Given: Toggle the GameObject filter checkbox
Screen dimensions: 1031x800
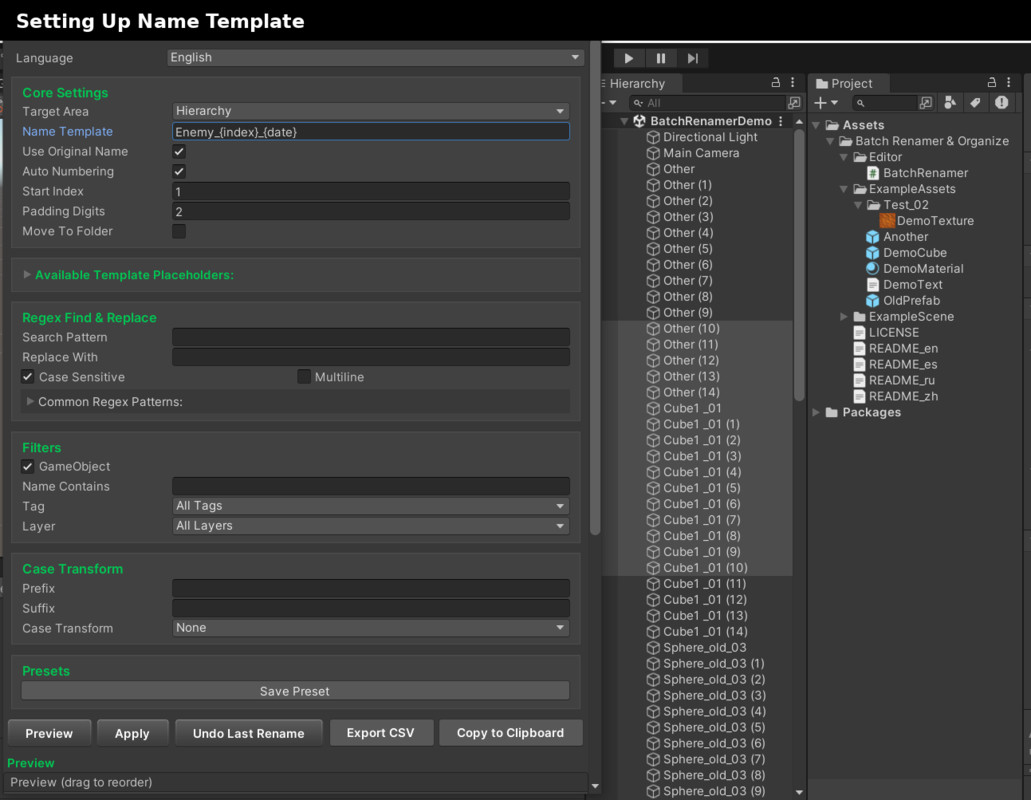Looking at the screenshot, I should pyautogui.click(x=28, y=466).
